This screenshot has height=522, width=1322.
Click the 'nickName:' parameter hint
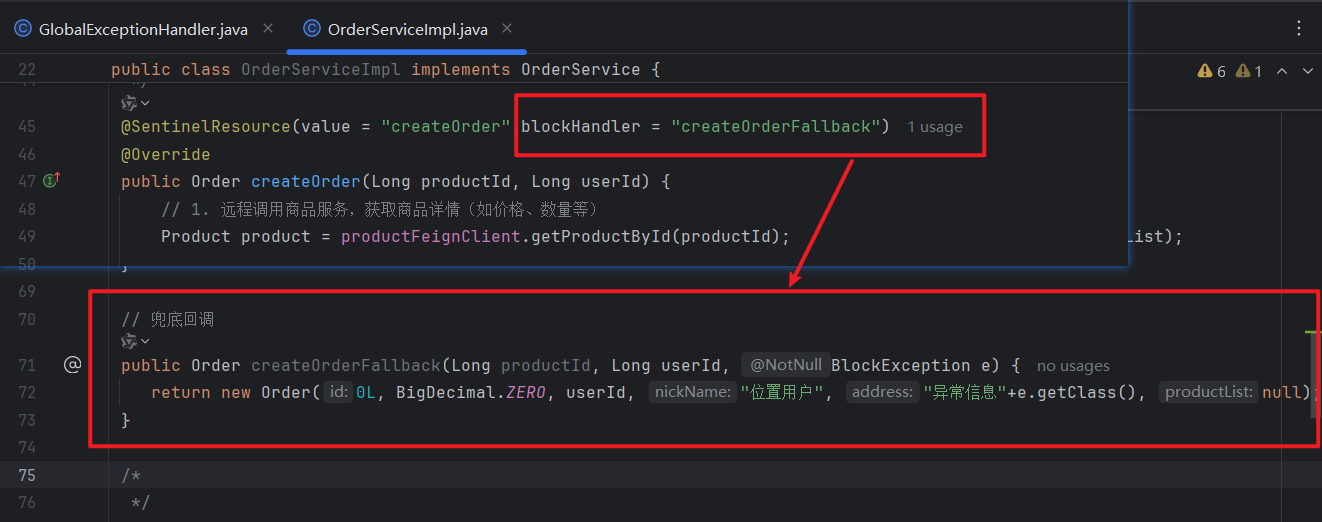click(x=693, y=392)
